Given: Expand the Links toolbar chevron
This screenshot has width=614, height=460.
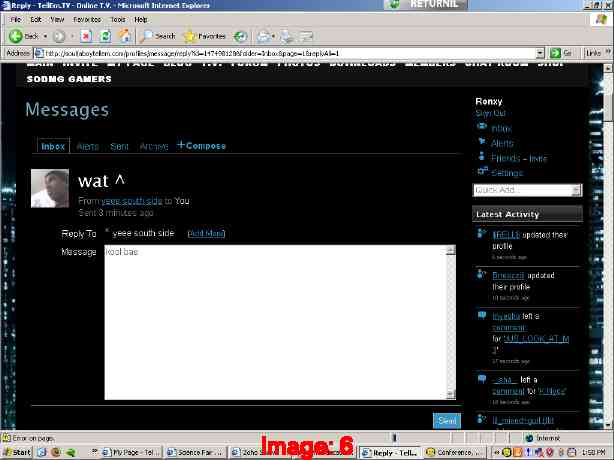Looking at the screenshot, I should (608, 52).
